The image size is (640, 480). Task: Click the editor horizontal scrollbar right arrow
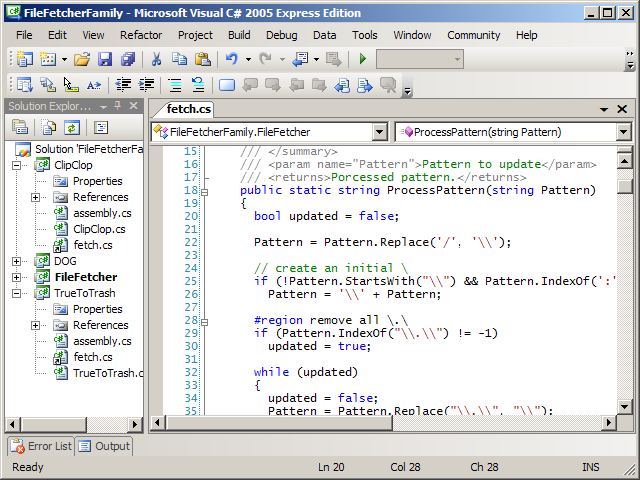point(609,423)
